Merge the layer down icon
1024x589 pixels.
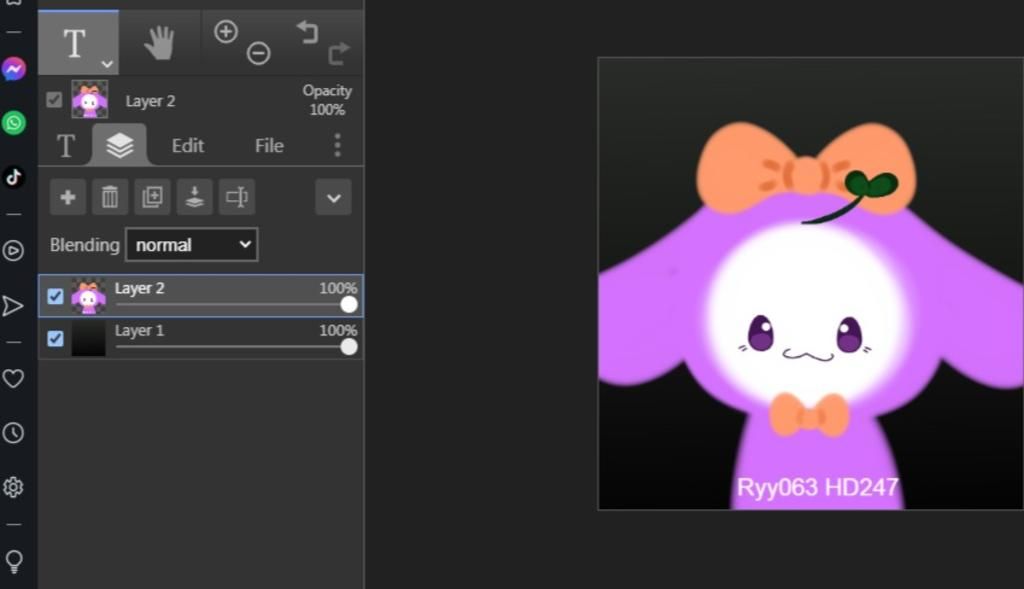pos(195,197)
